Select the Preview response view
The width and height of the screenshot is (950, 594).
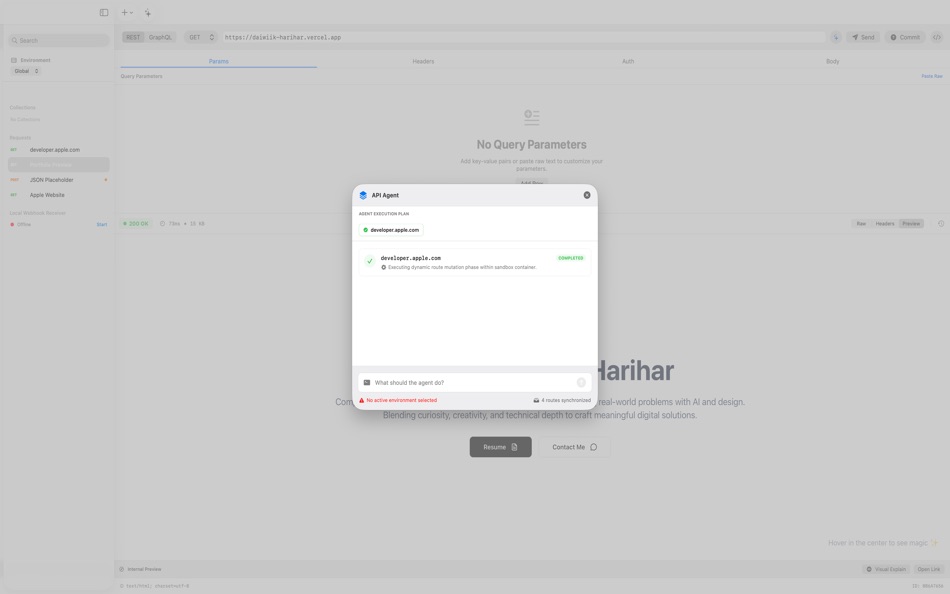coord(911,224)
